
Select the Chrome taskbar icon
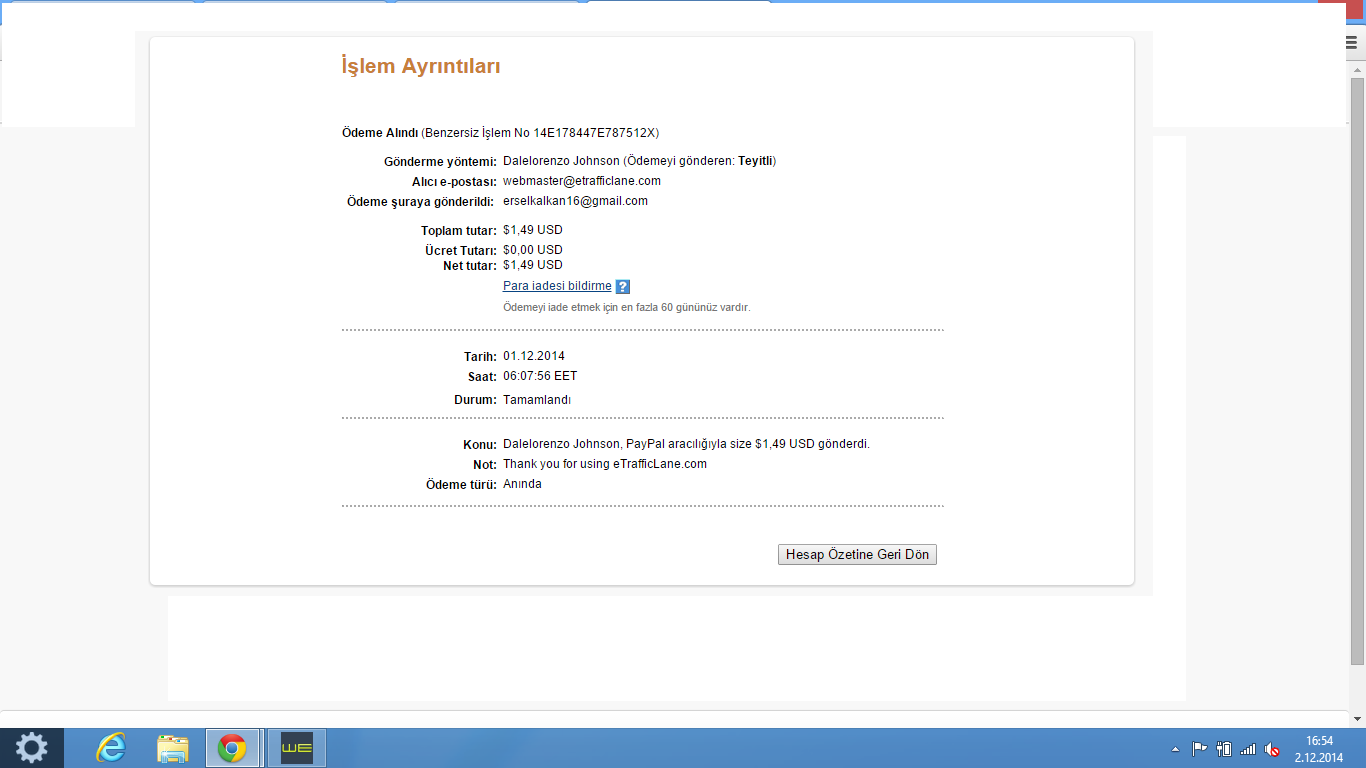click(233, 748)
